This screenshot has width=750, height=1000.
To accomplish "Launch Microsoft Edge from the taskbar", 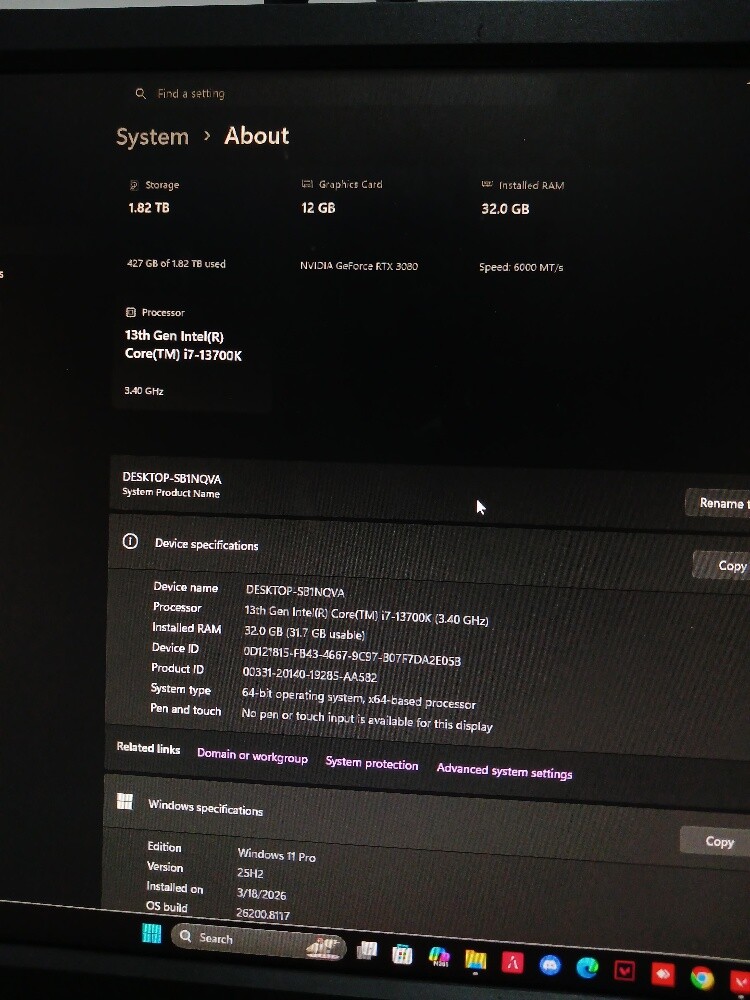I will (587, 967).
